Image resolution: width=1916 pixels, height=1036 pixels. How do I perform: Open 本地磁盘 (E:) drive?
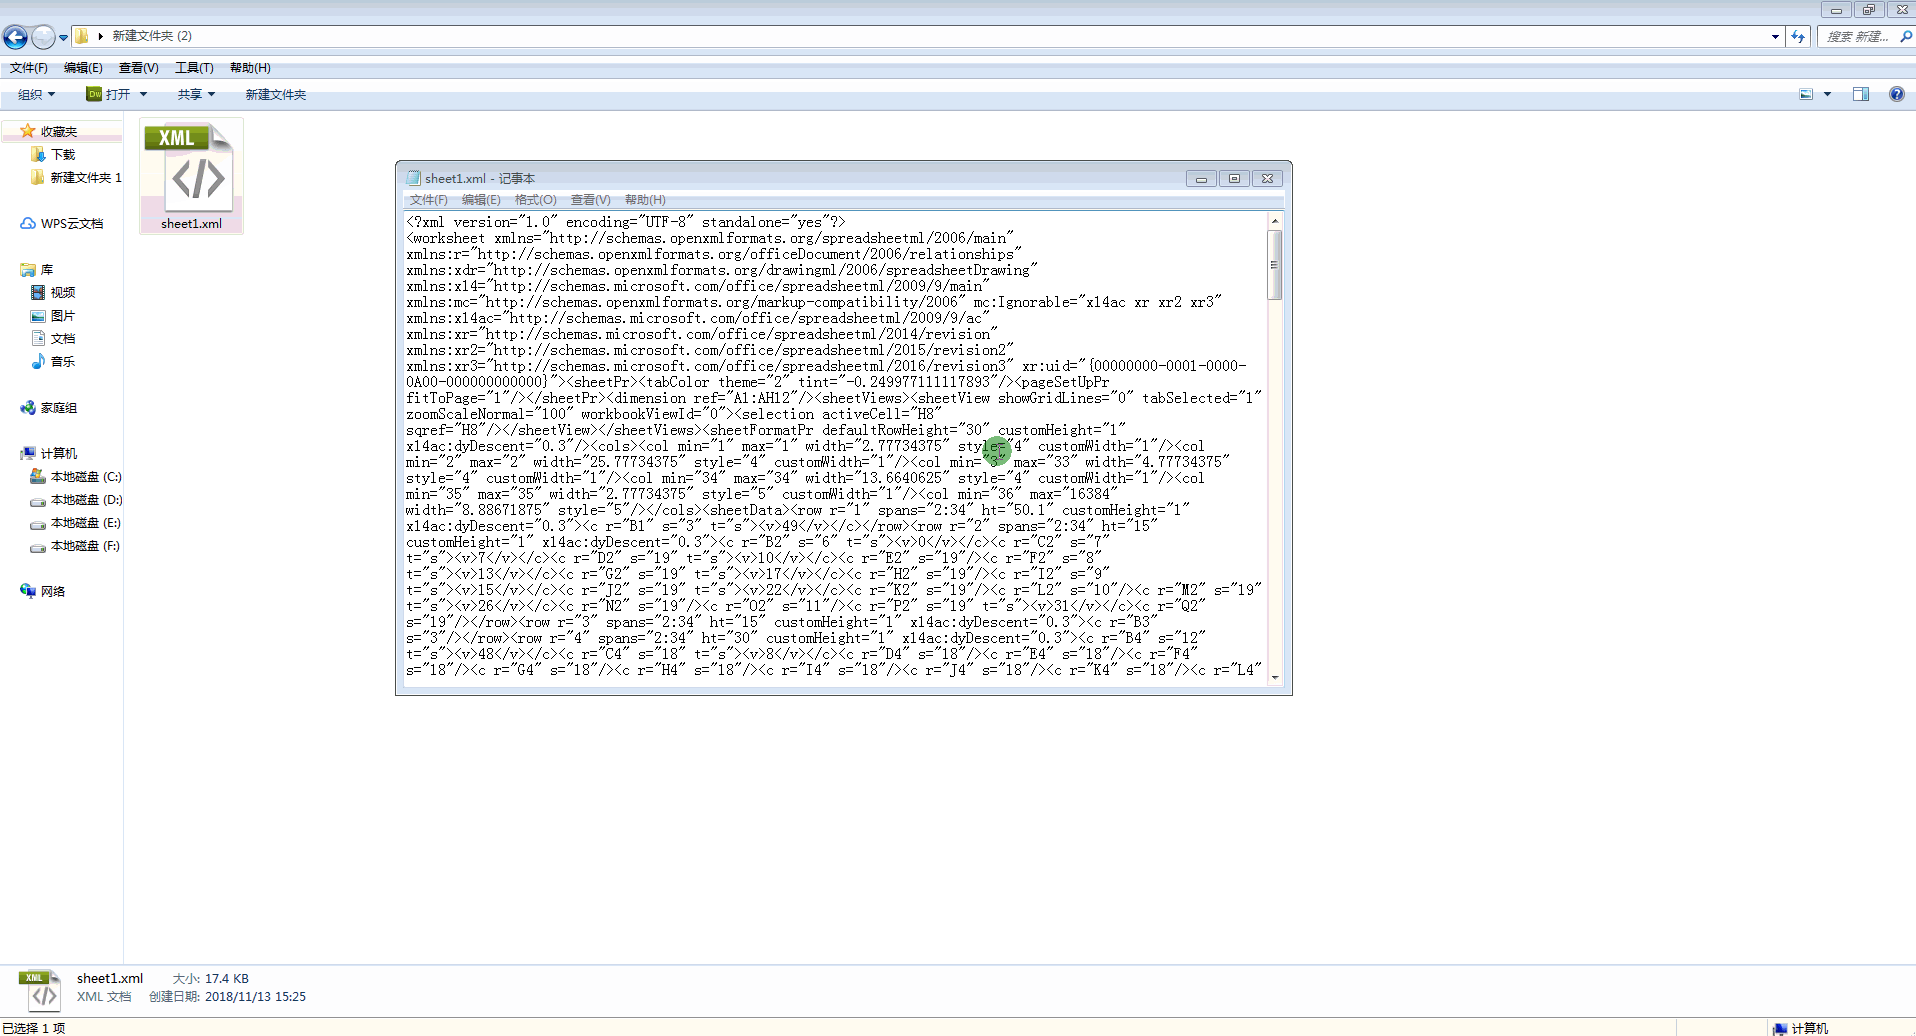click(x=76, y=523)
